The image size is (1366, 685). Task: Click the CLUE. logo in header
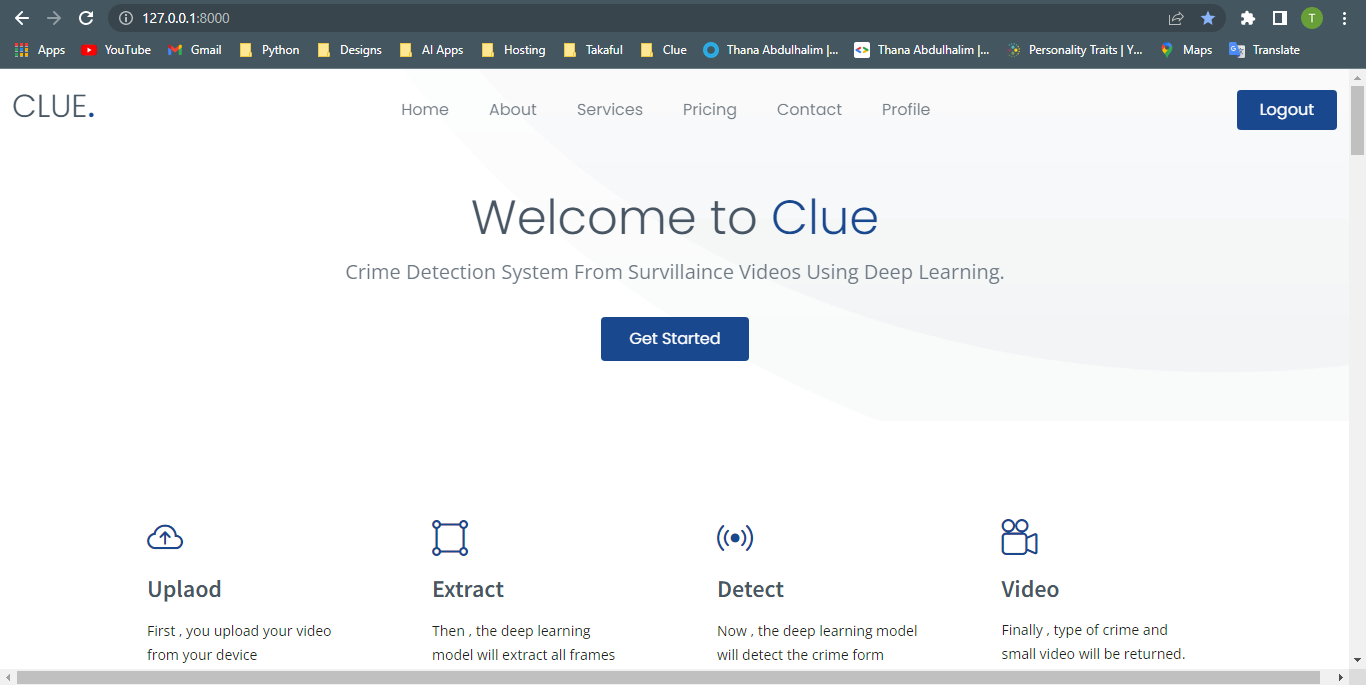[54, 107]
